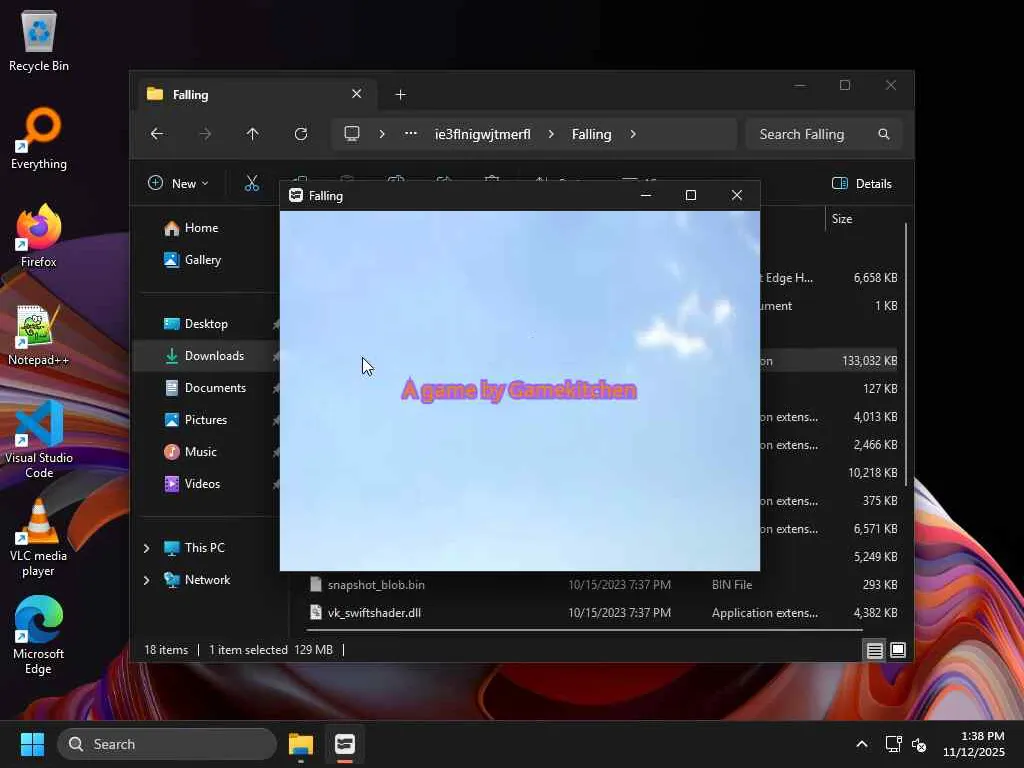Maximize the Falling game window
The width and height of the screenshot is (1024, 768).
point(690,195)
